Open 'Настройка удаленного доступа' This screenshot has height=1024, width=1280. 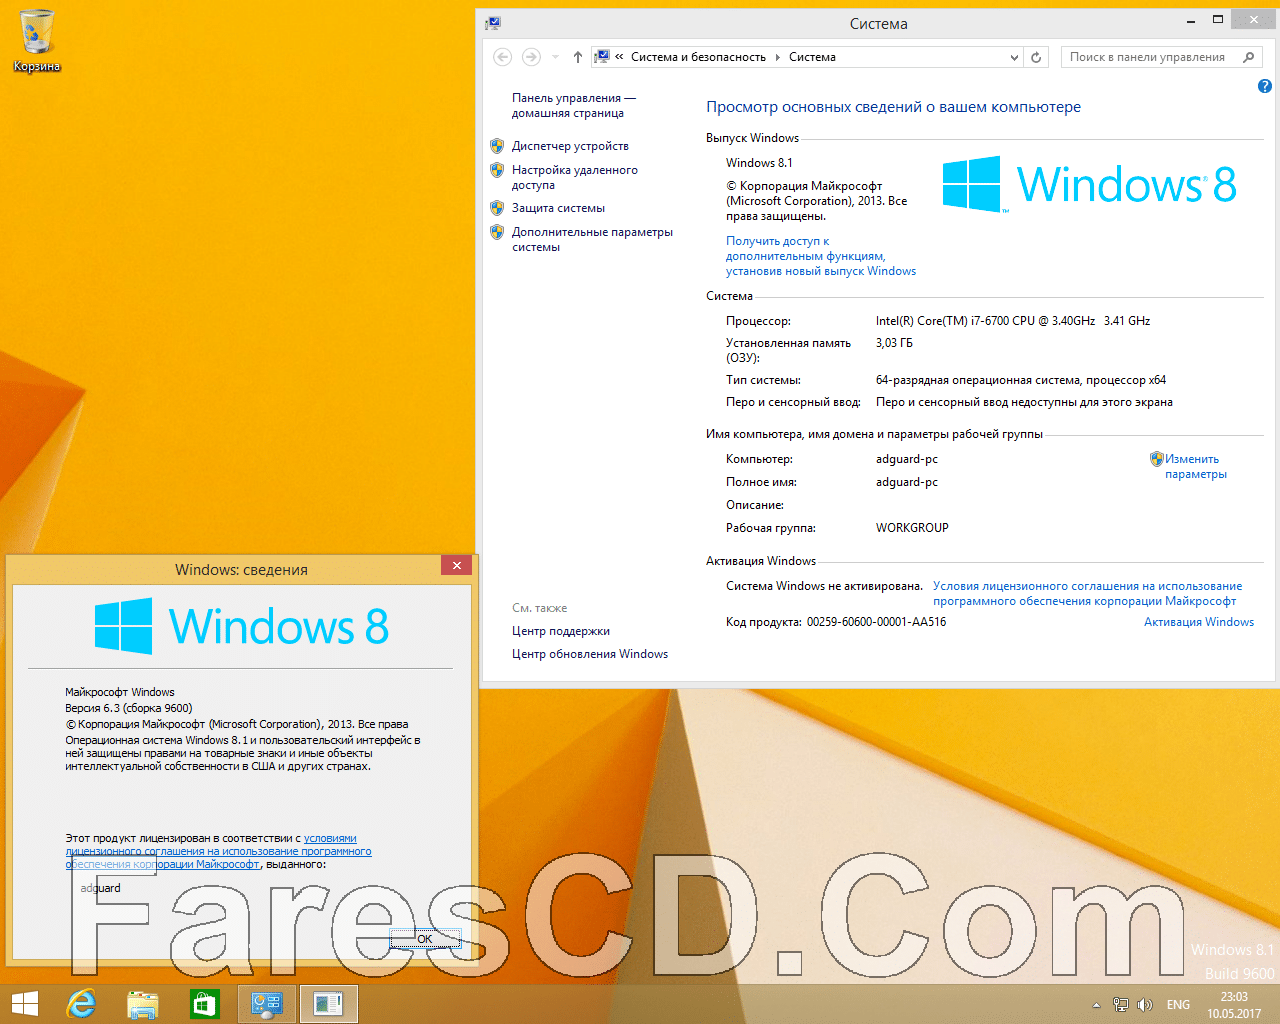pos(575,177)
